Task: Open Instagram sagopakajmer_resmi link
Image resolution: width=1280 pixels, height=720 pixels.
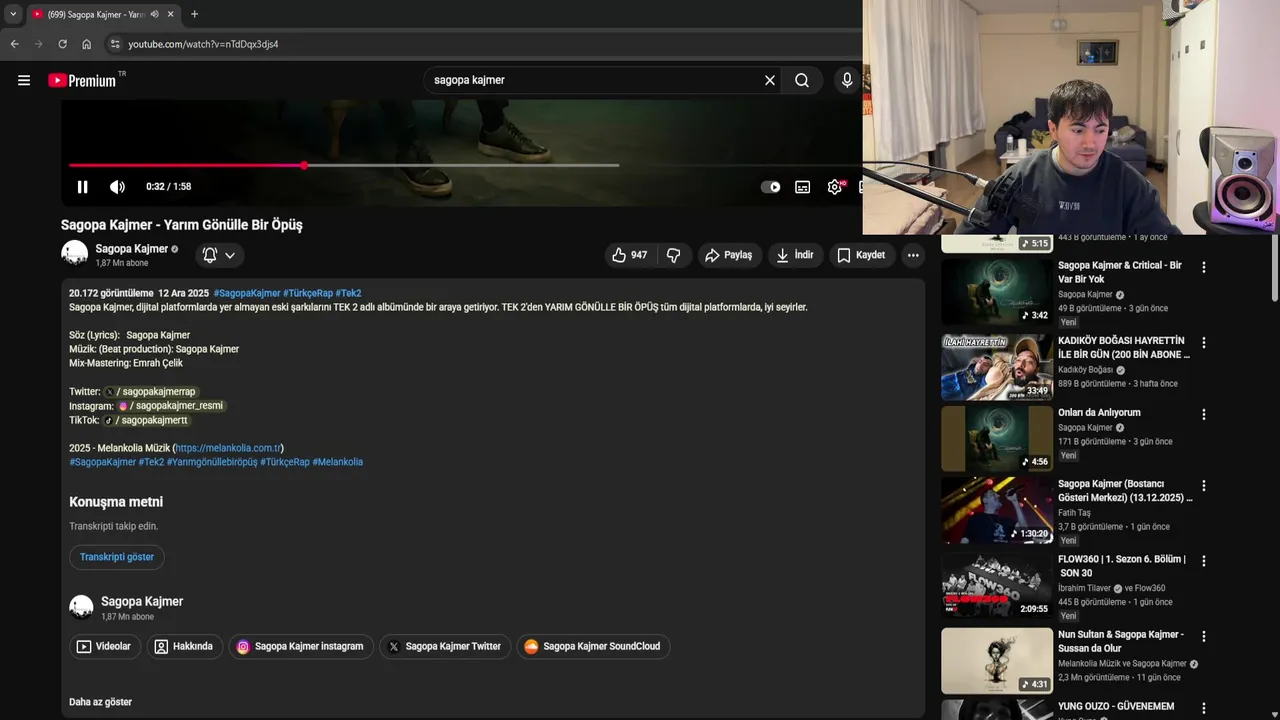Action: click(171, 406)
